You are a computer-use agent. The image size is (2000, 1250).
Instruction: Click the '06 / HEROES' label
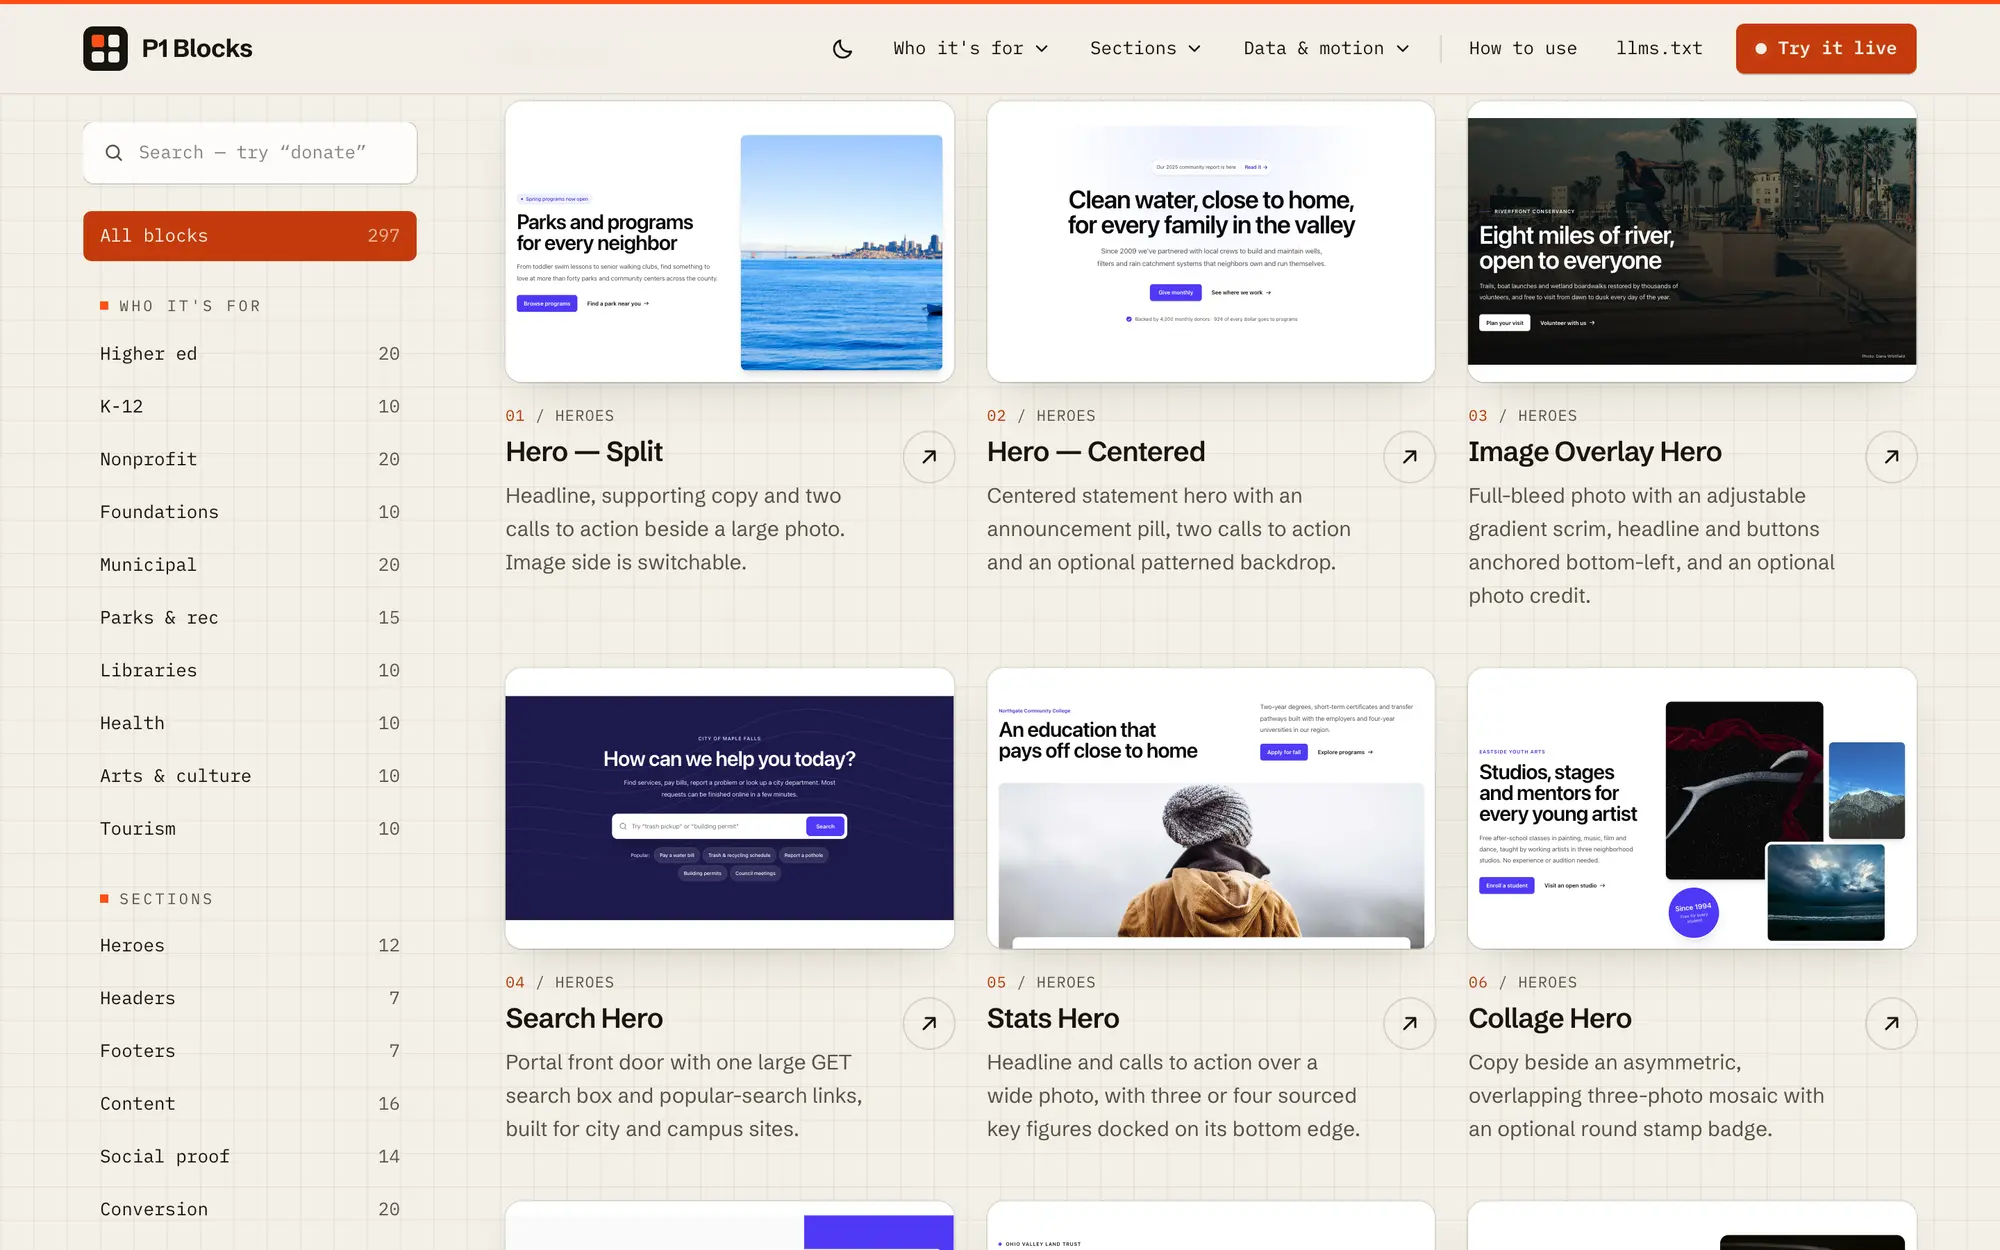click(1523, 983)
